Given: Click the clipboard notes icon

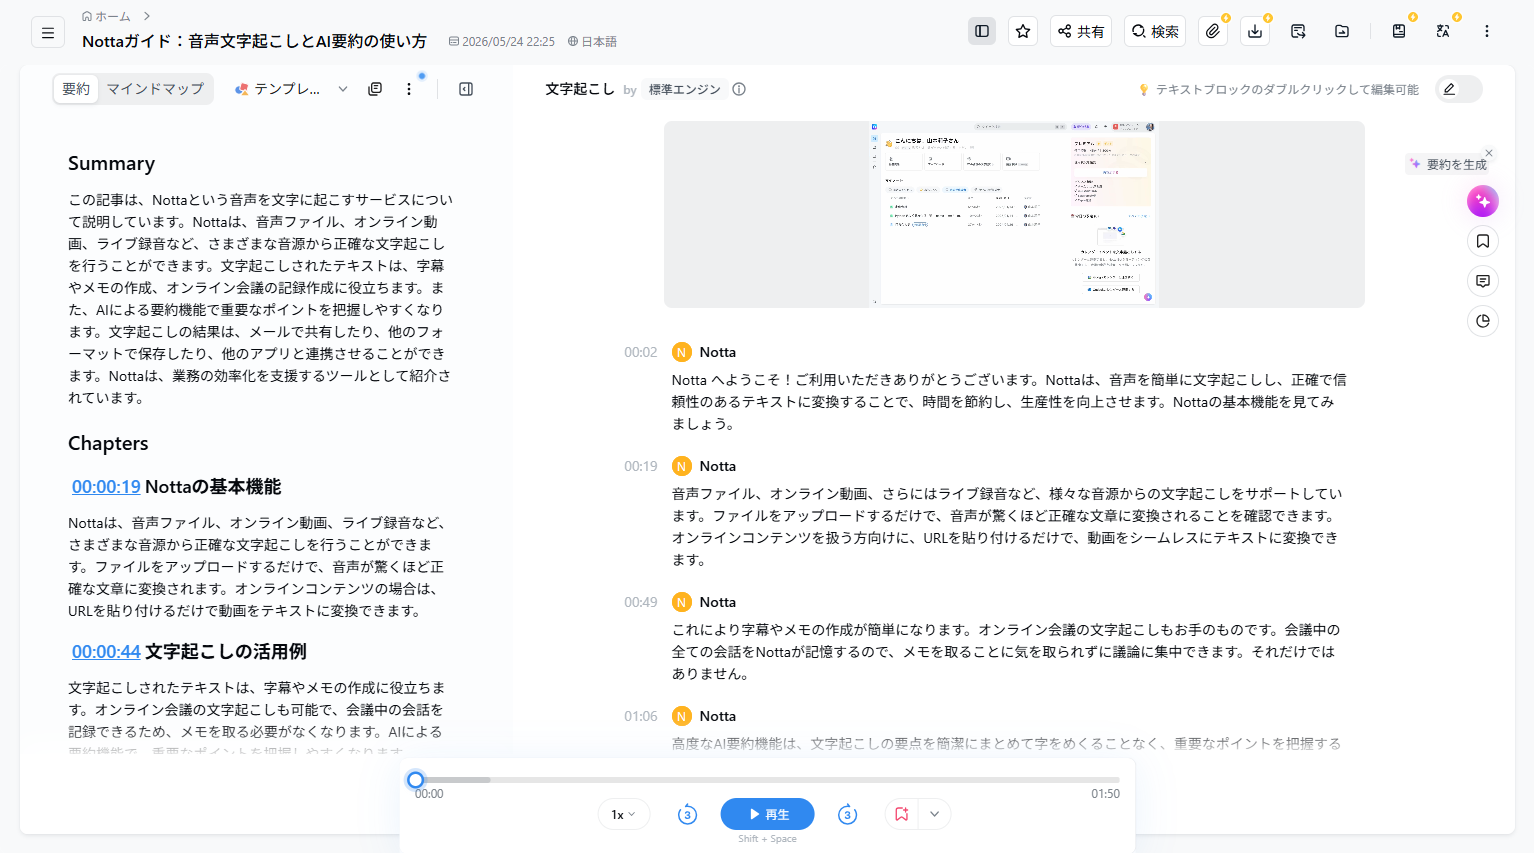Looking at the screenshot, I should (1399, 31).
